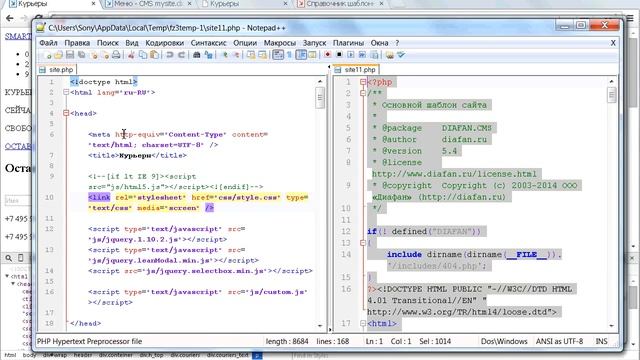Screen dimensions: 640x360
Task: Toggle mobile device mode icon in devtools
Action: (20, 258)
